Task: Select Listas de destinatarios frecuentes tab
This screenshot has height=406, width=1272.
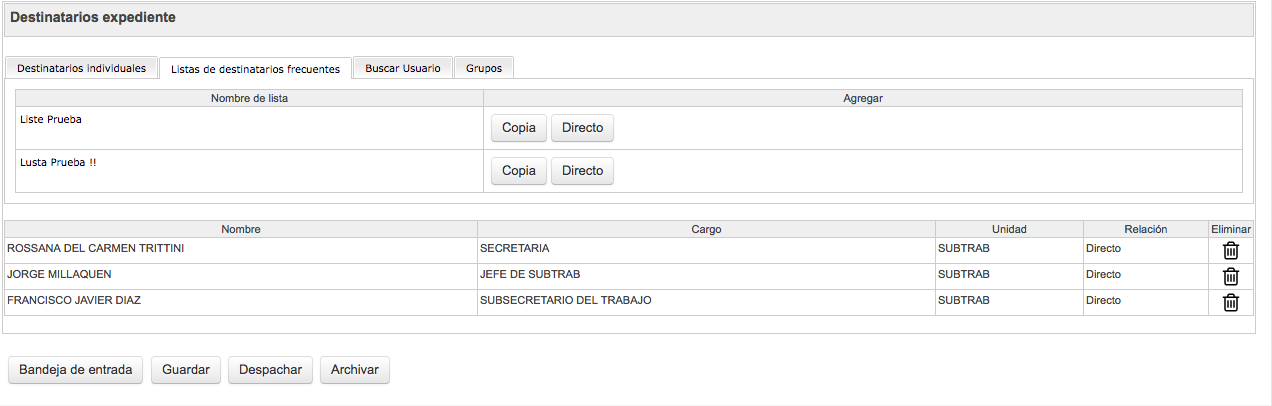Action: [x=255, y=69]
